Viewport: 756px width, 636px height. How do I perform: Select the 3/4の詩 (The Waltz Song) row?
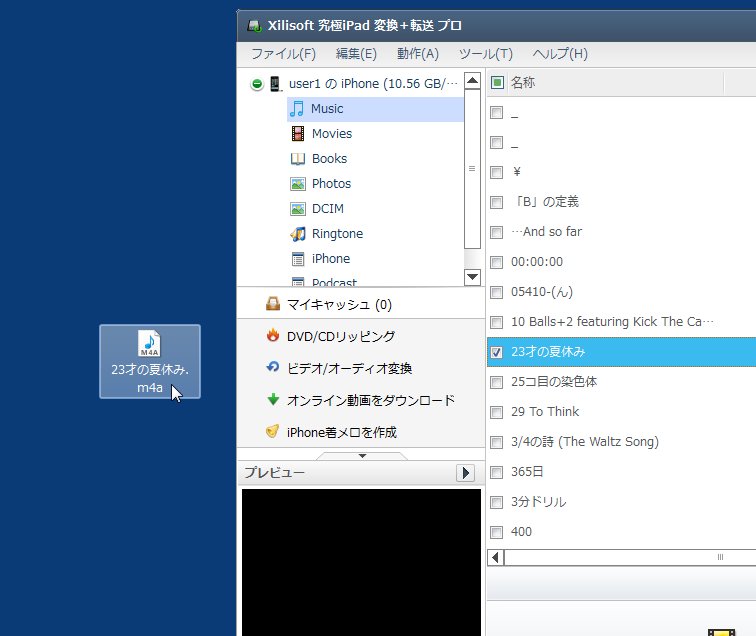621,442
